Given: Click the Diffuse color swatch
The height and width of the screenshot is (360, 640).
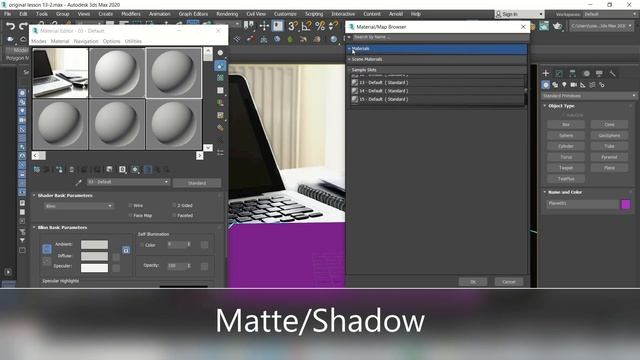Looking at the screenshot, I should point(94,256).
